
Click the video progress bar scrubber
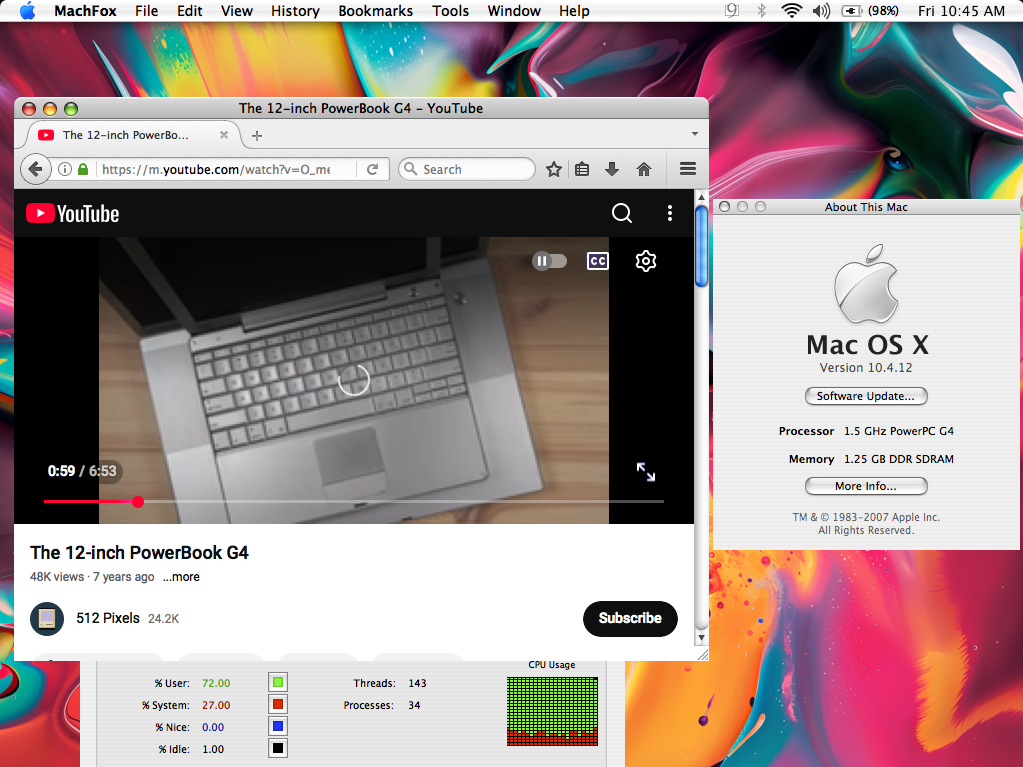point(138,502)
